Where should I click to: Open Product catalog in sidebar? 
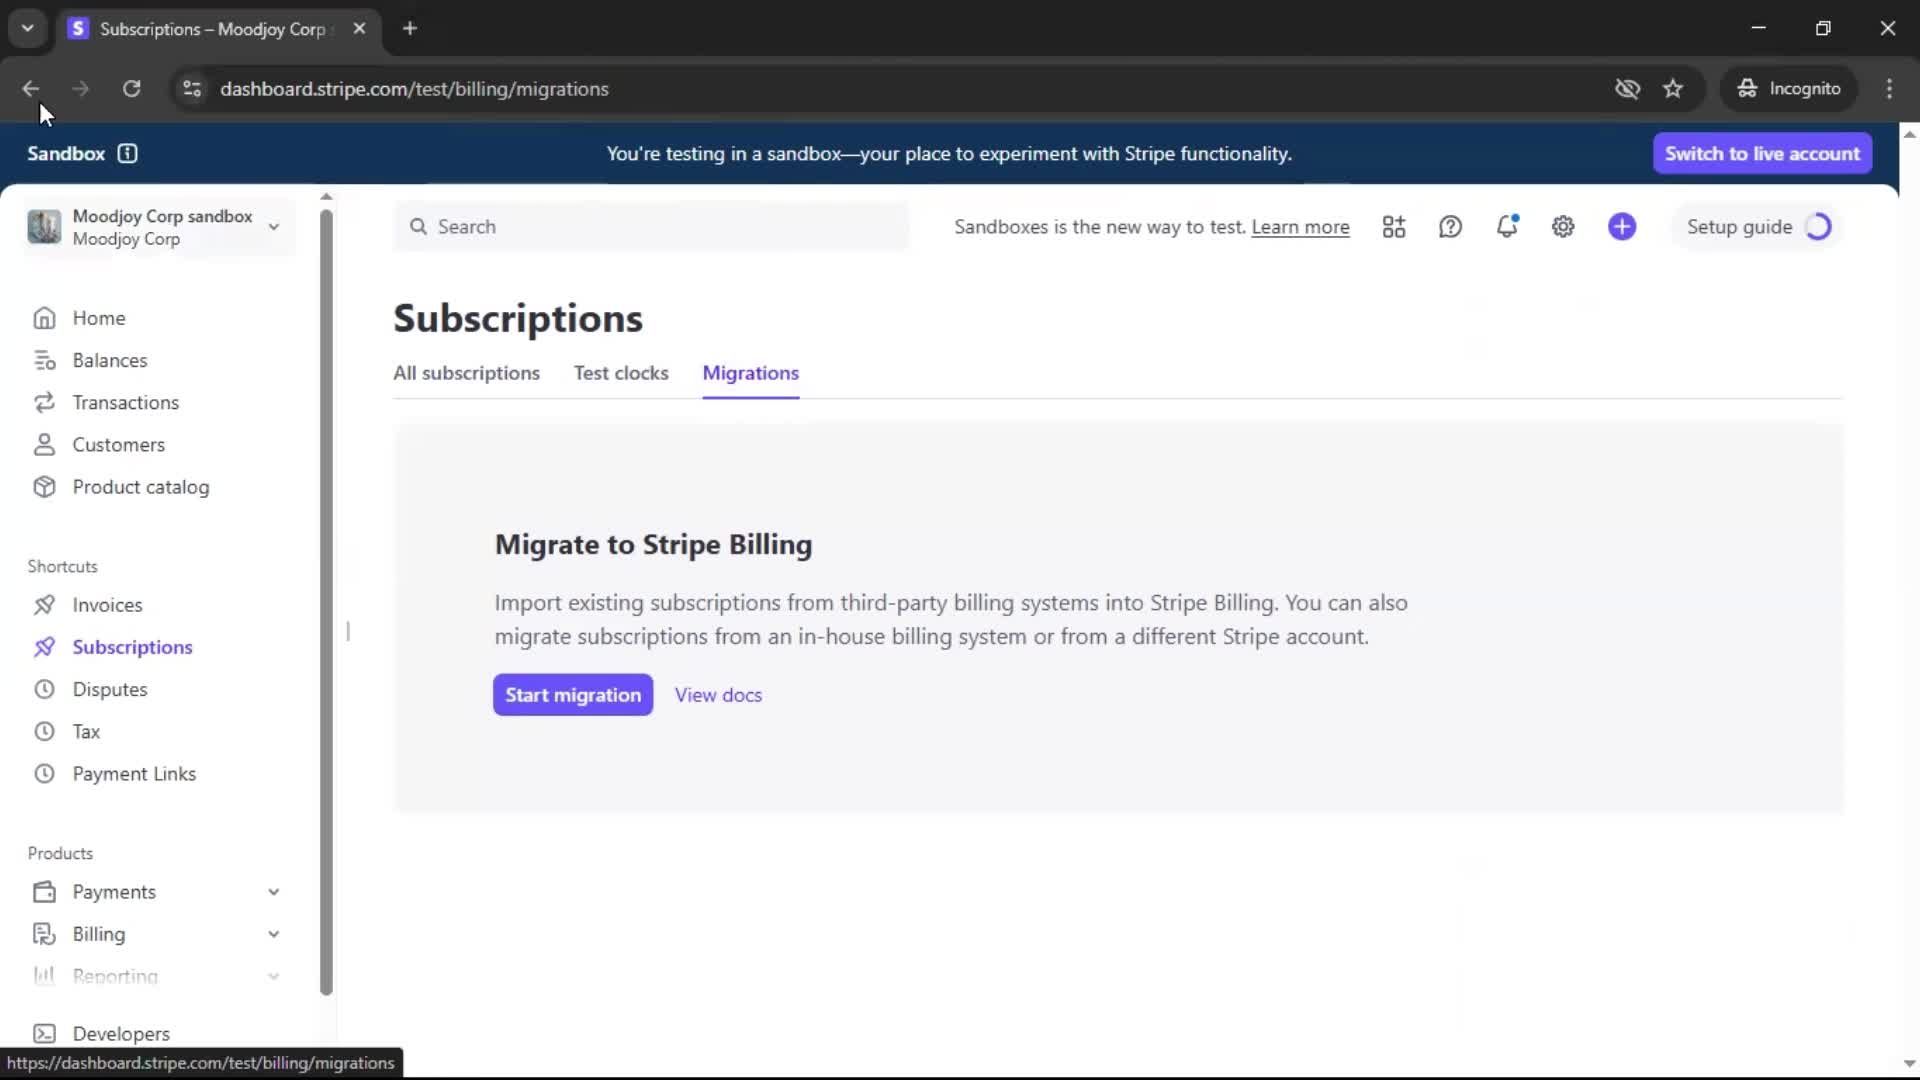(x=140, y=487)
